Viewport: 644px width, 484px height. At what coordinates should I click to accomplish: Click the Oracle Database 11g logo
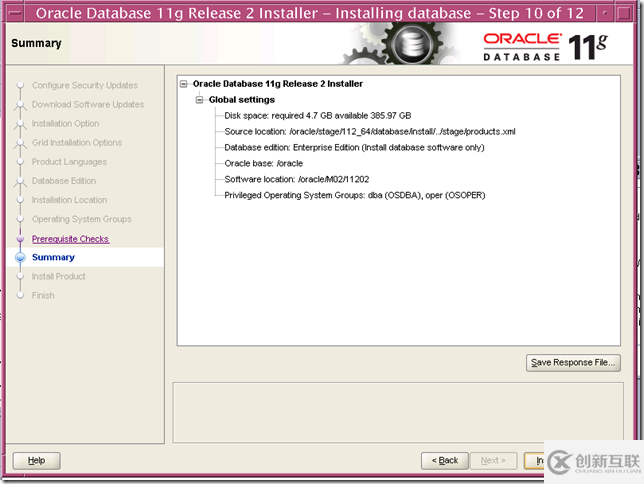click(x=545, y=47)
